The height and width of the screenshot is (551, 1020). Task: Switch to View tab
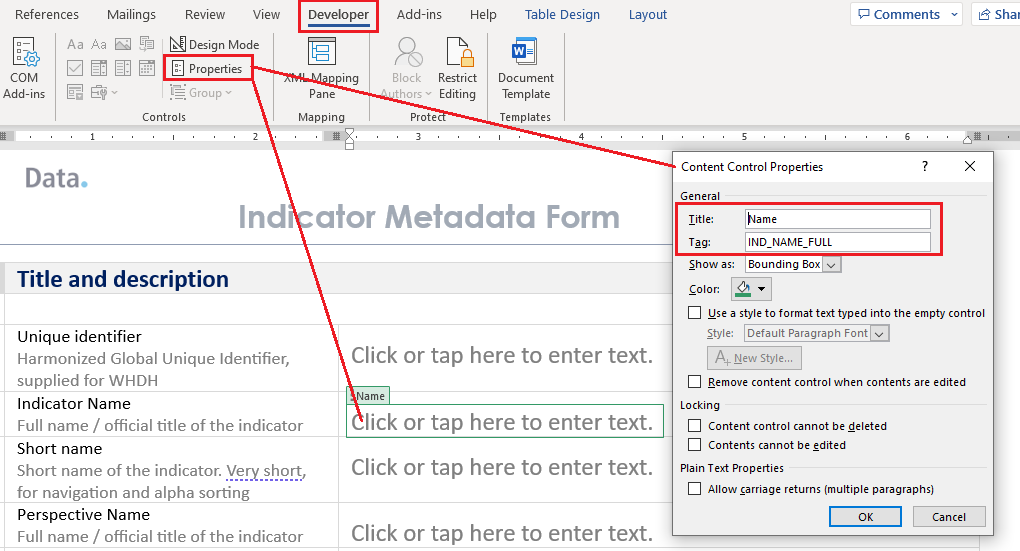[x=266, y=14]
